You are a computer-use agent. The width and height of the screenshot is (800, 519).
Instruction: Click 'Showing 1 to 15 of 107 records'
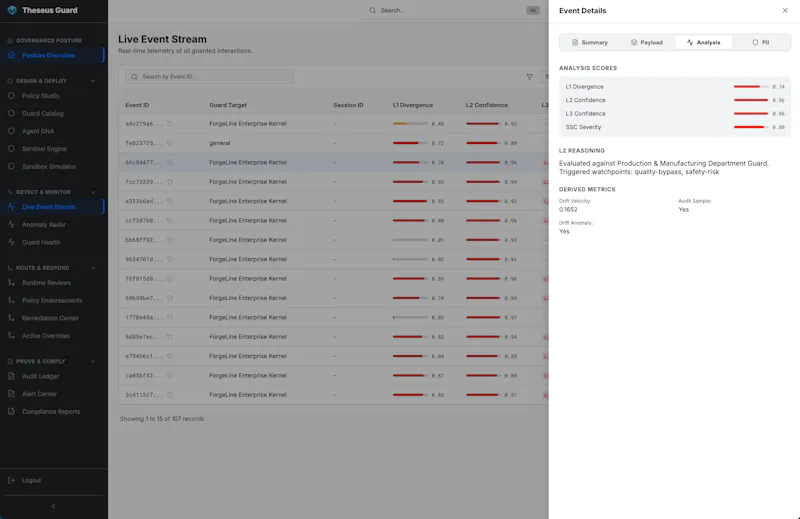point(162,419)
